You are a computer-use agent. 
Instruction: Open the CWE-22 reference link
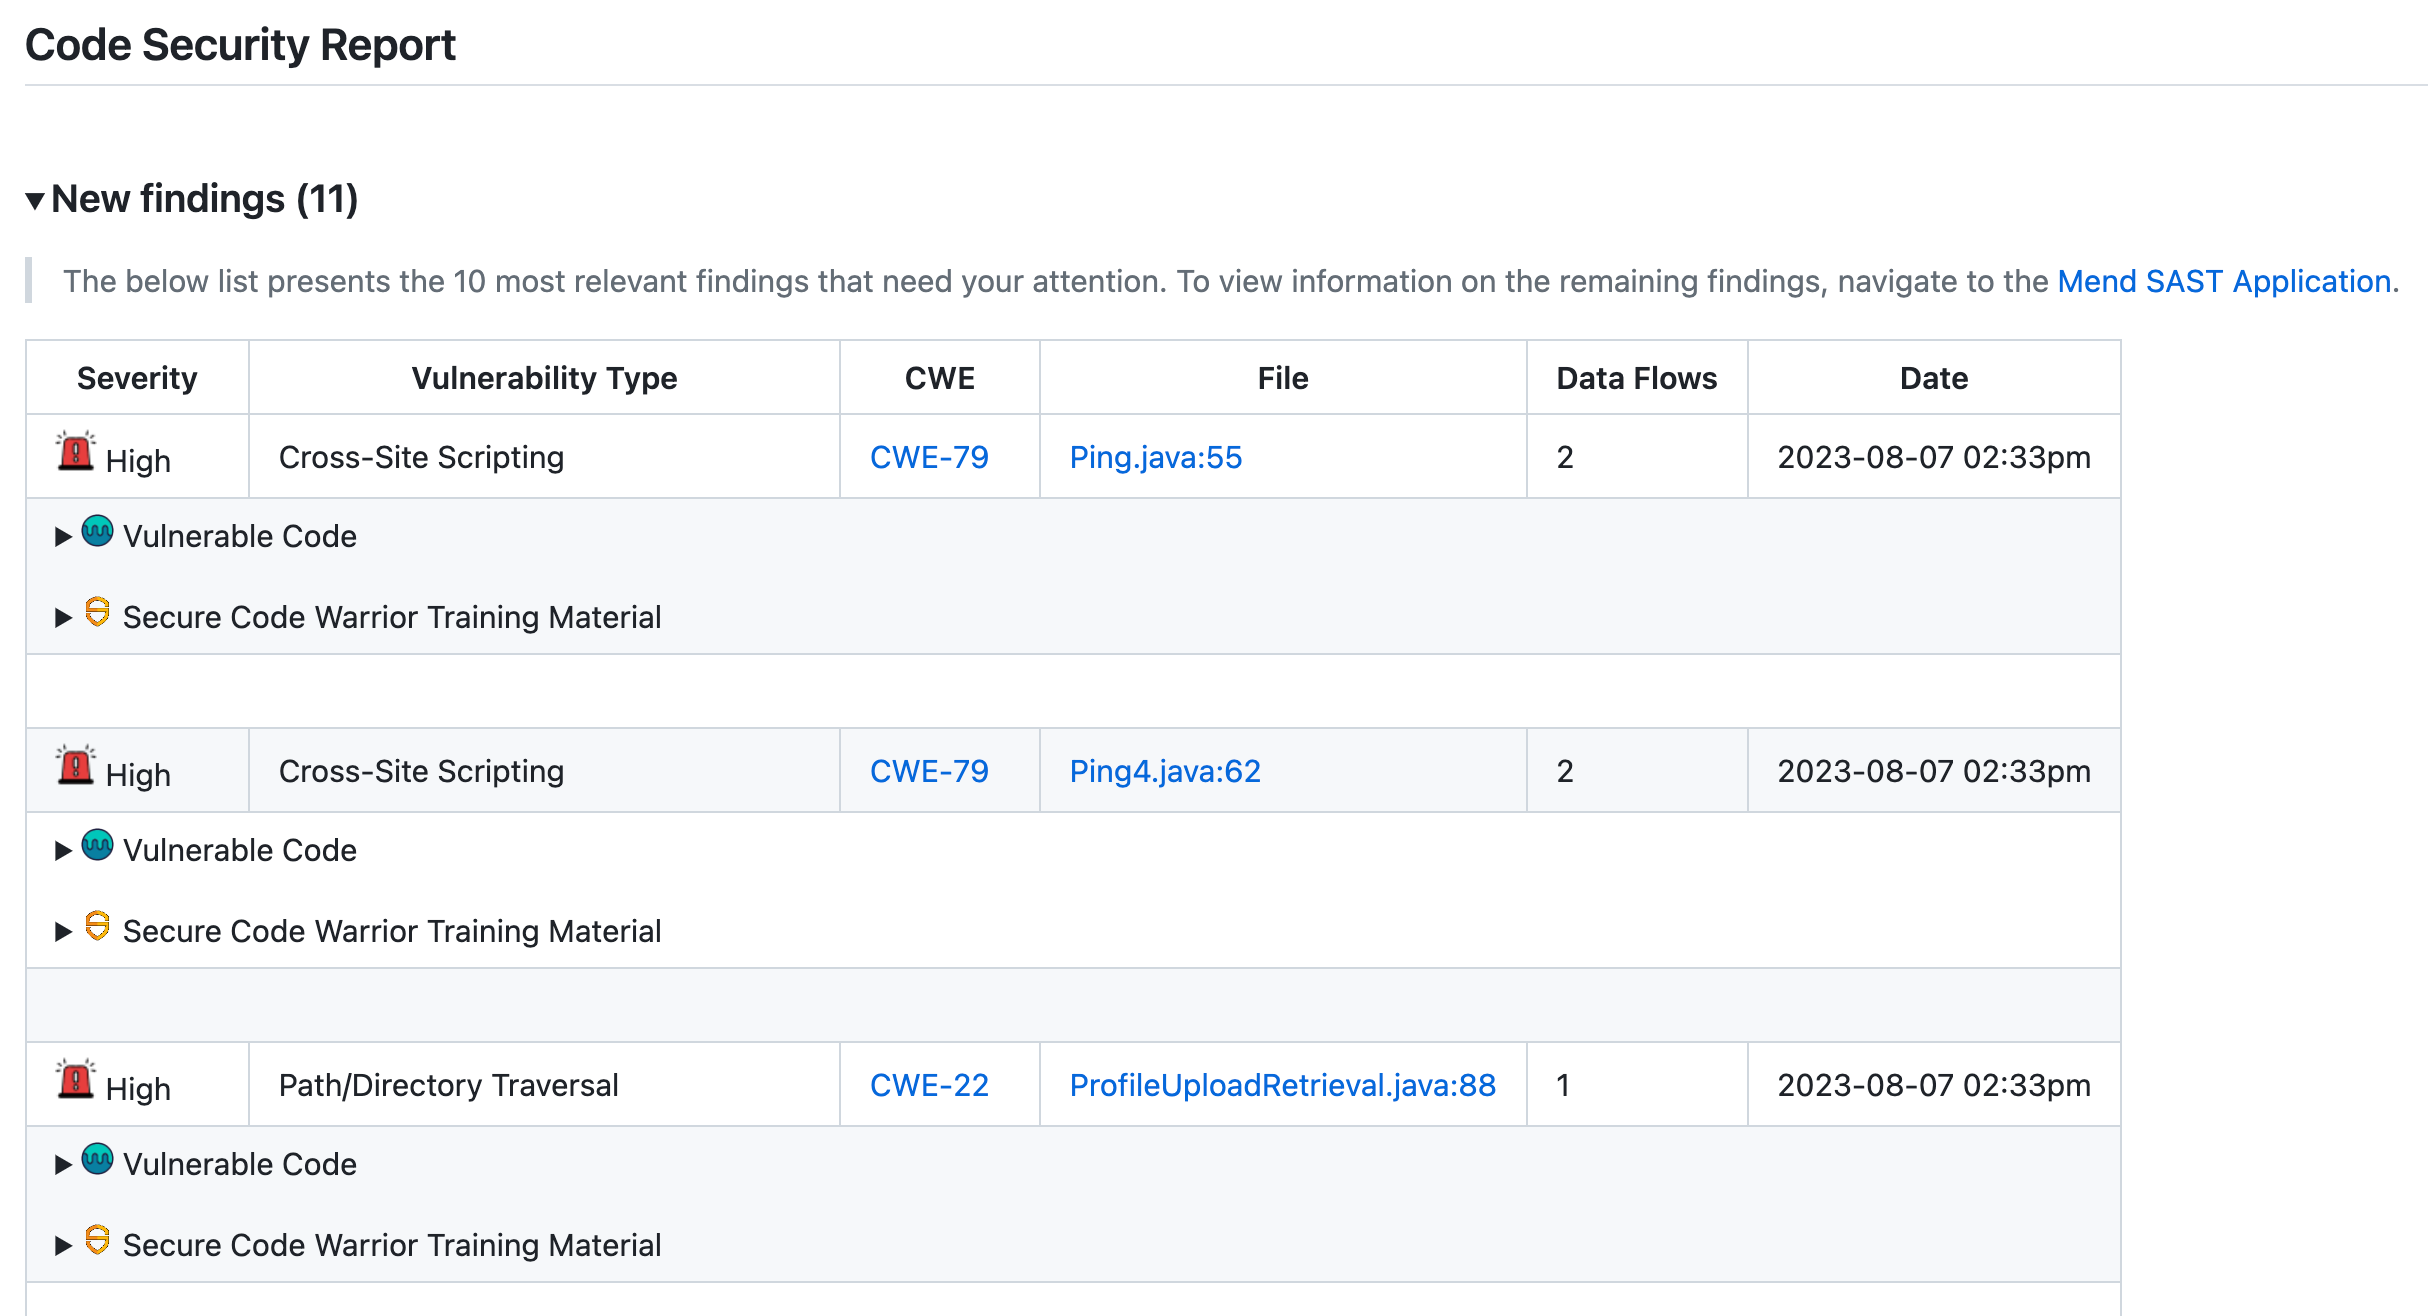point(929,1085)
